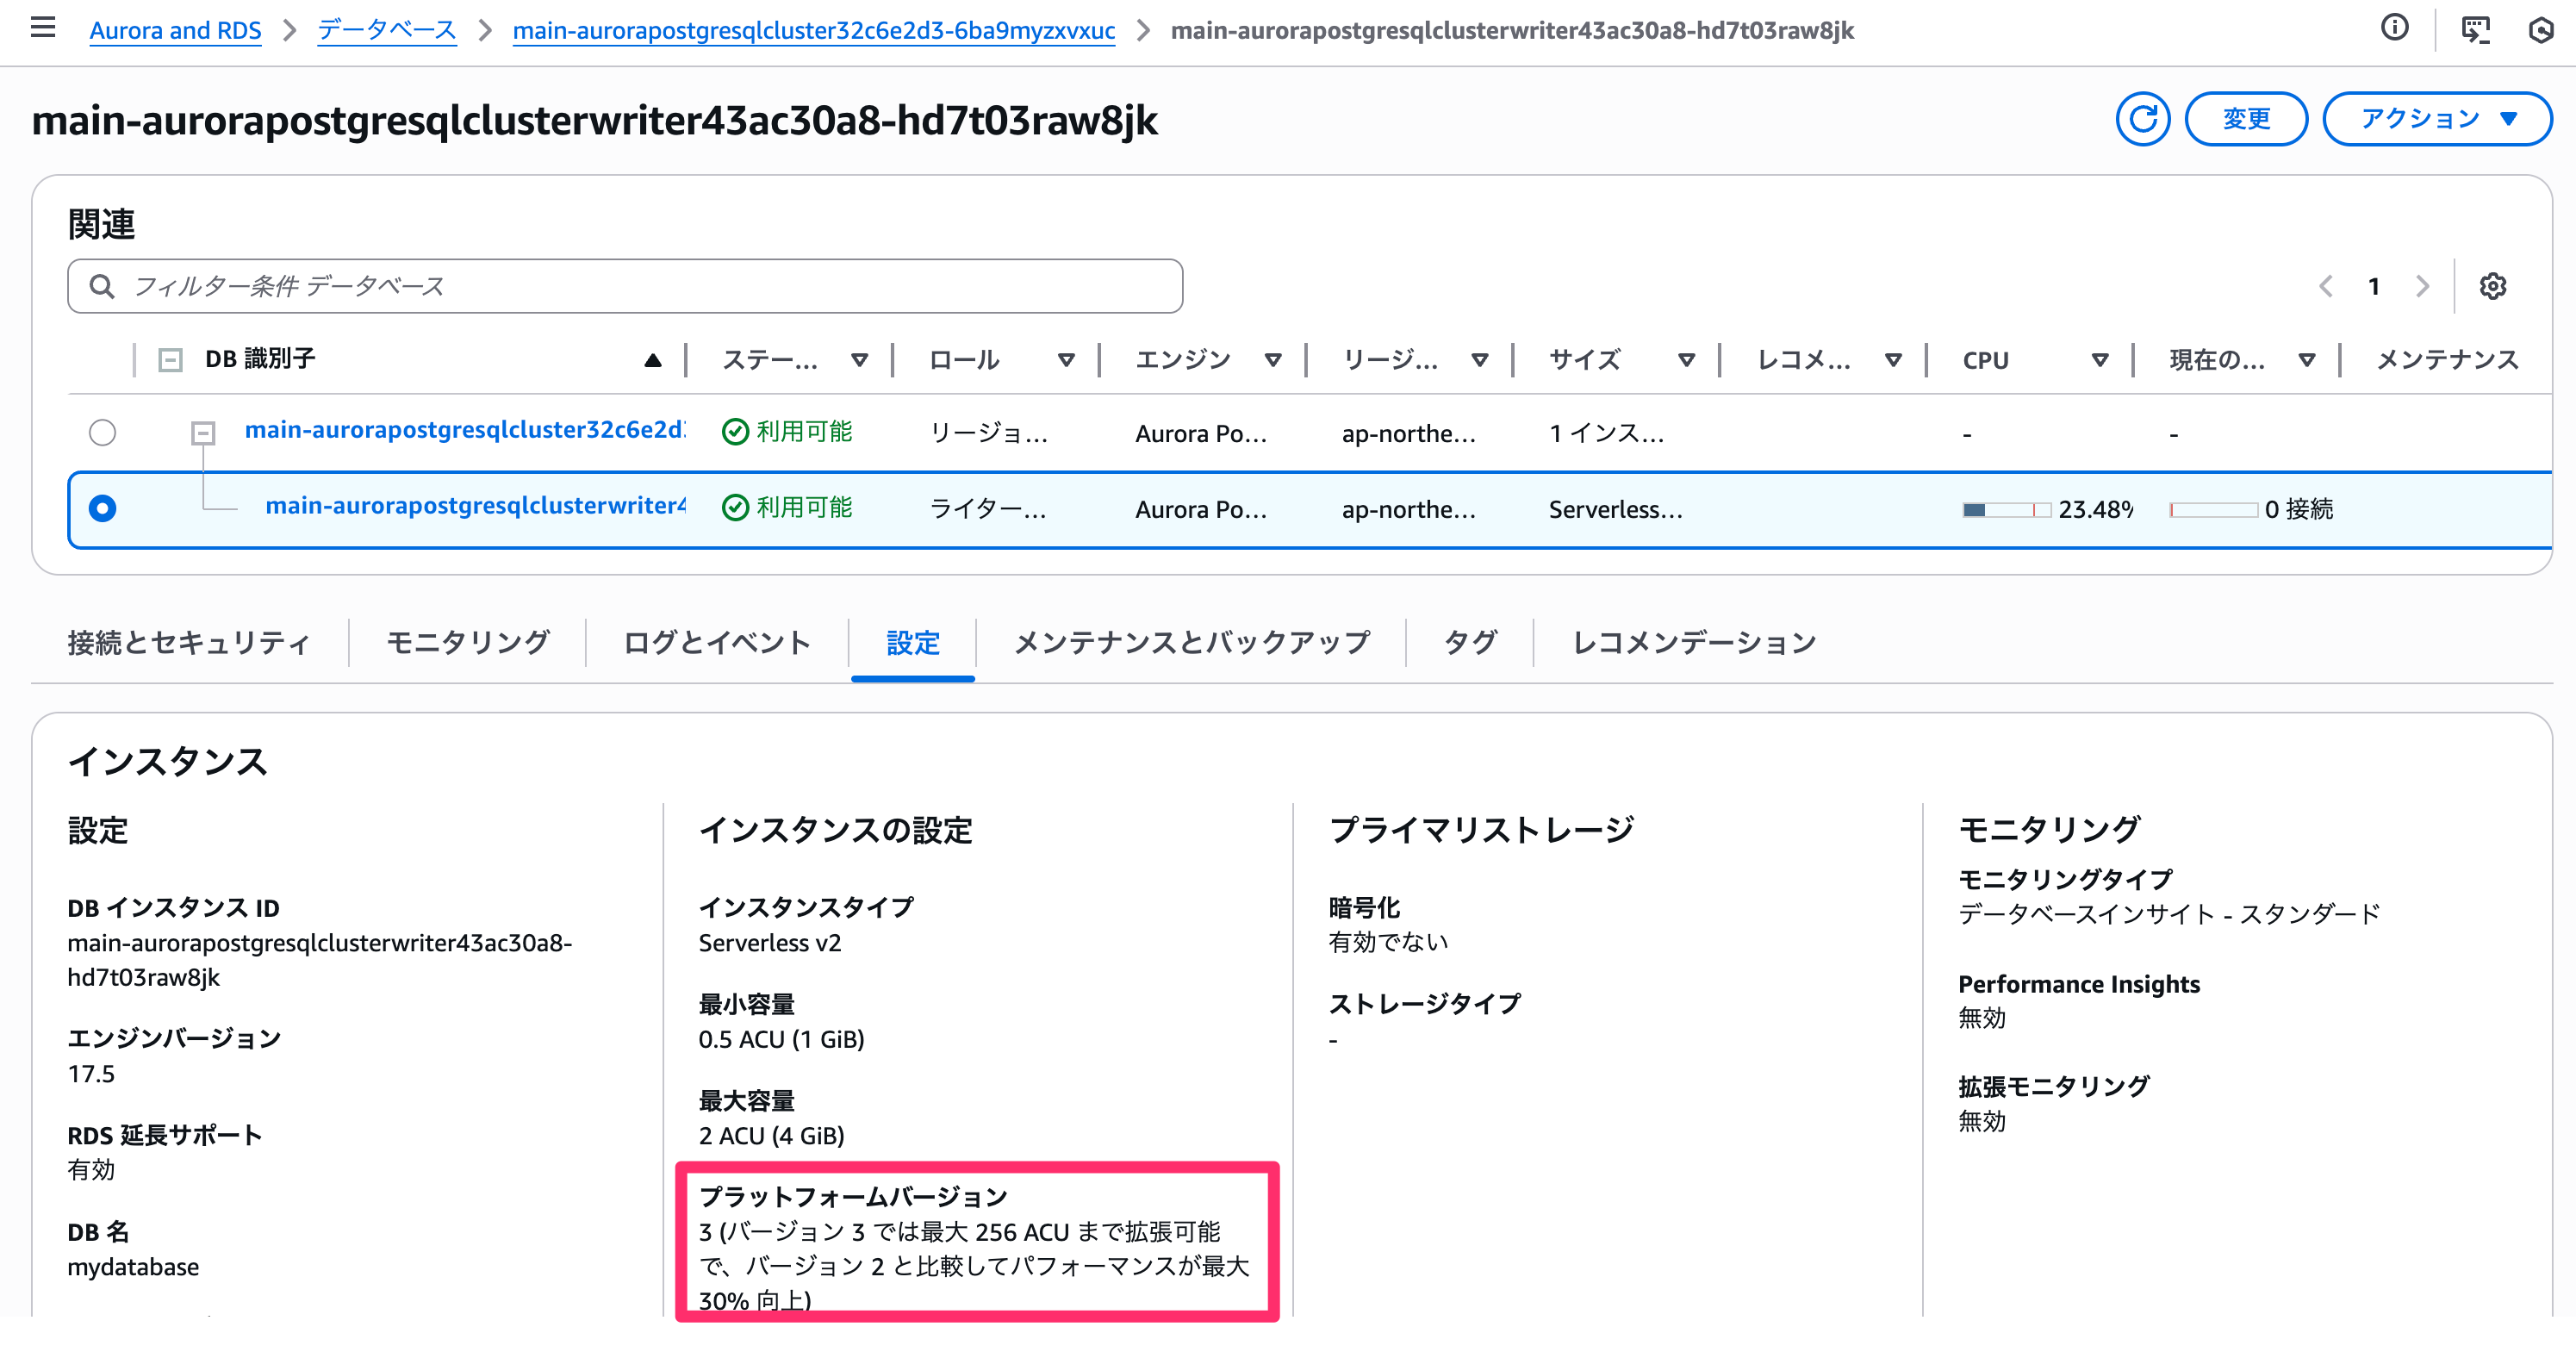Image resolution: width=2576 pixels, height=1358 pixels.
Task: Click the RDS 延長サポート label
Action: coord(165,1136)
